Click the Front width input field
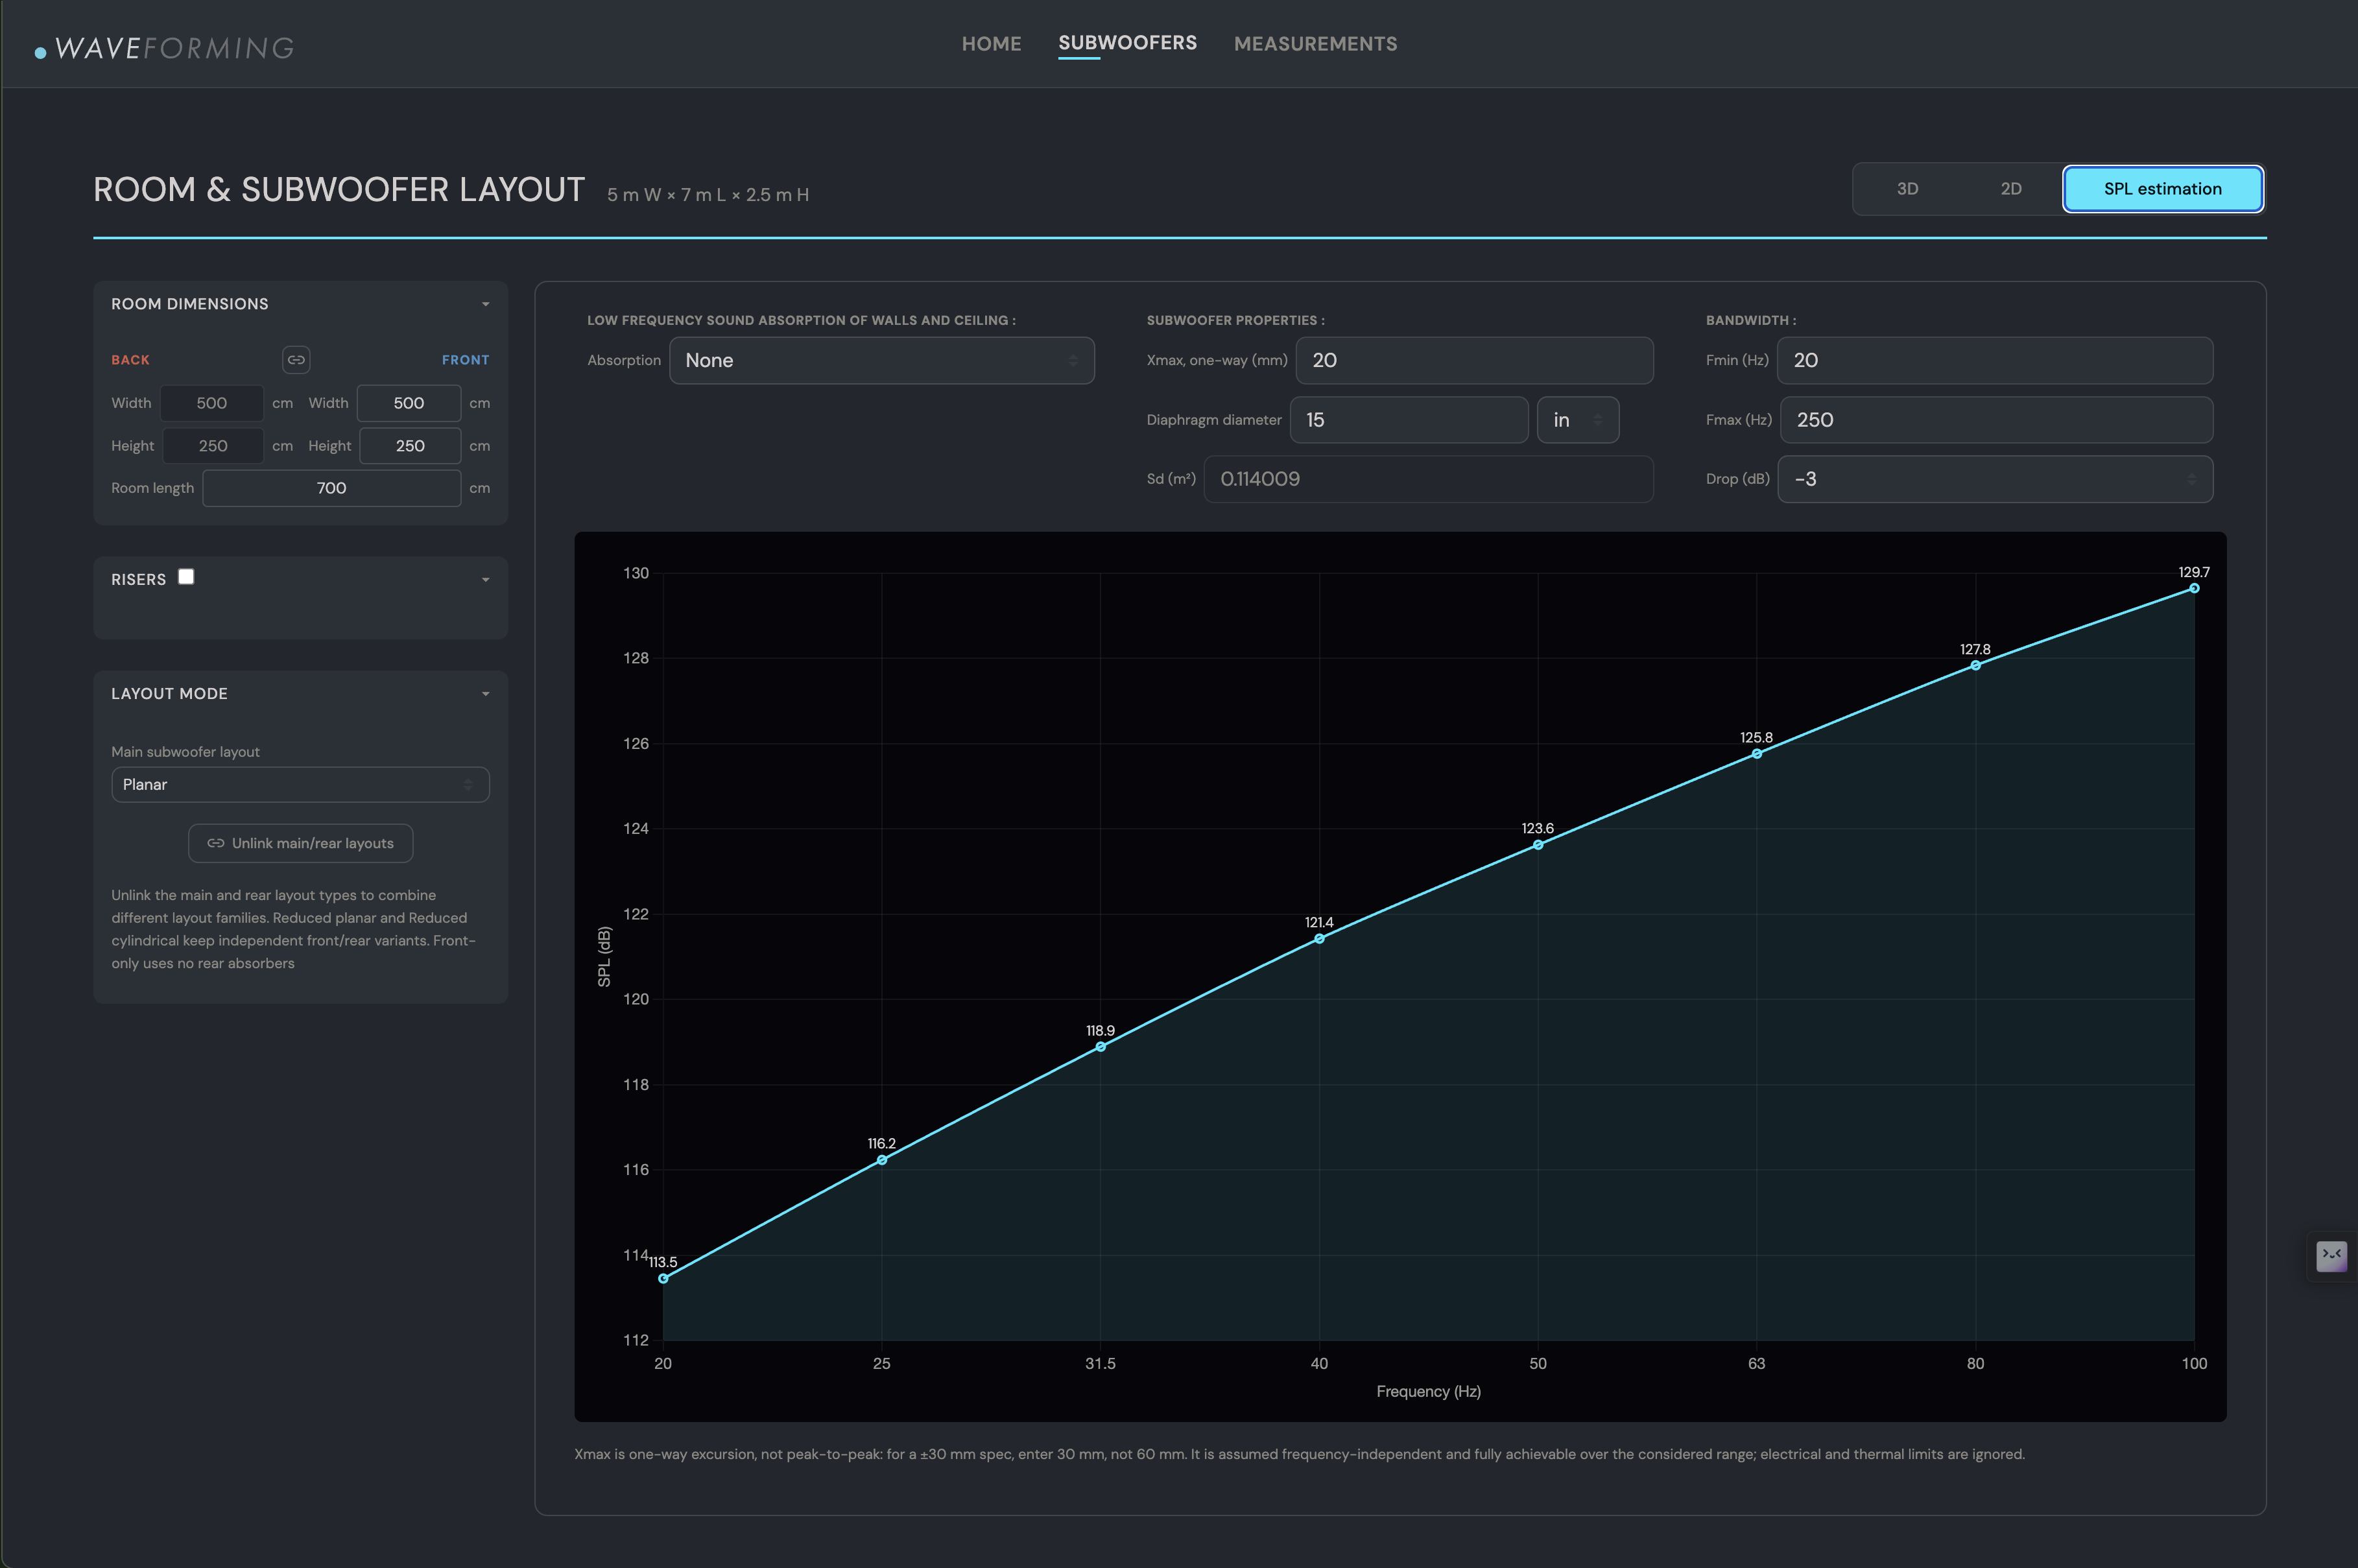2358x1568 pixels. click(409, 403)
